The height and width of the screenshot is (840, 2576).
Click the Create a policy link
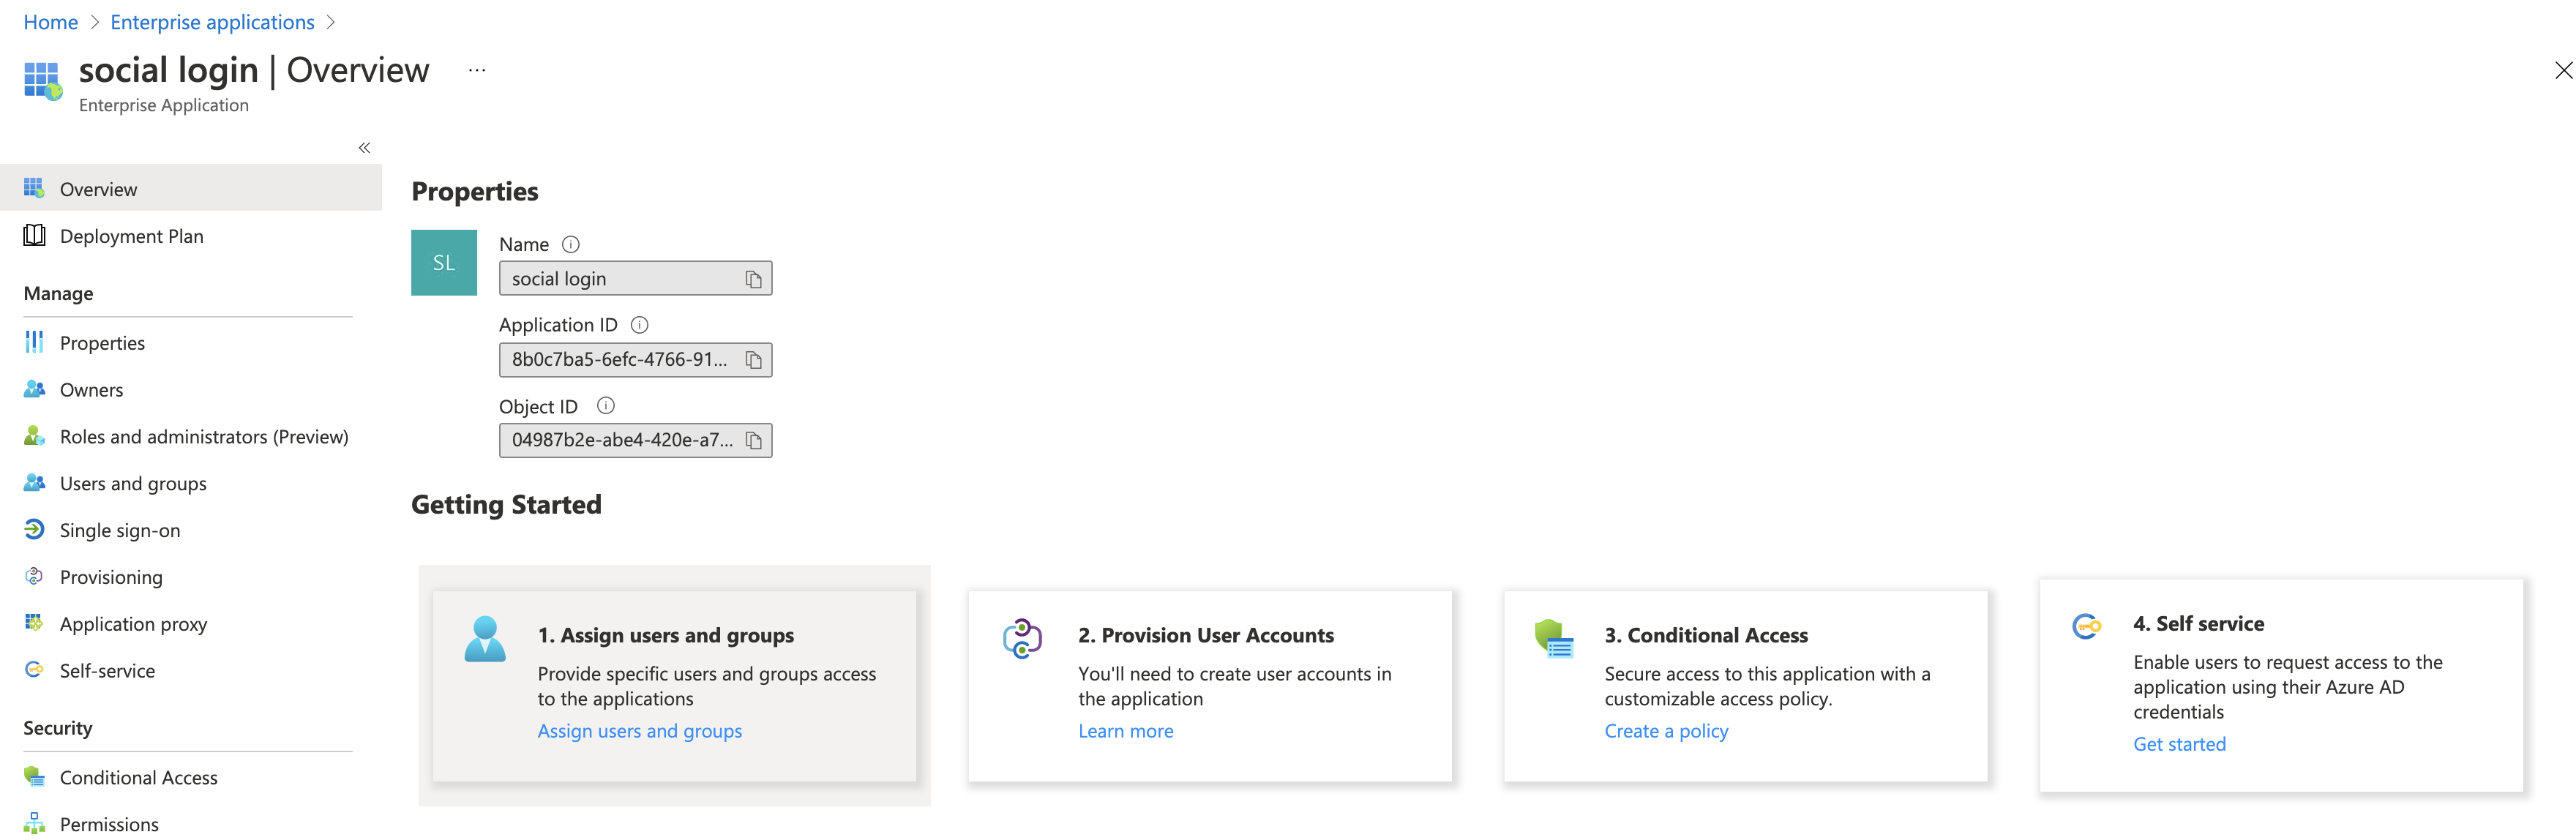(x=1666, y=731)
